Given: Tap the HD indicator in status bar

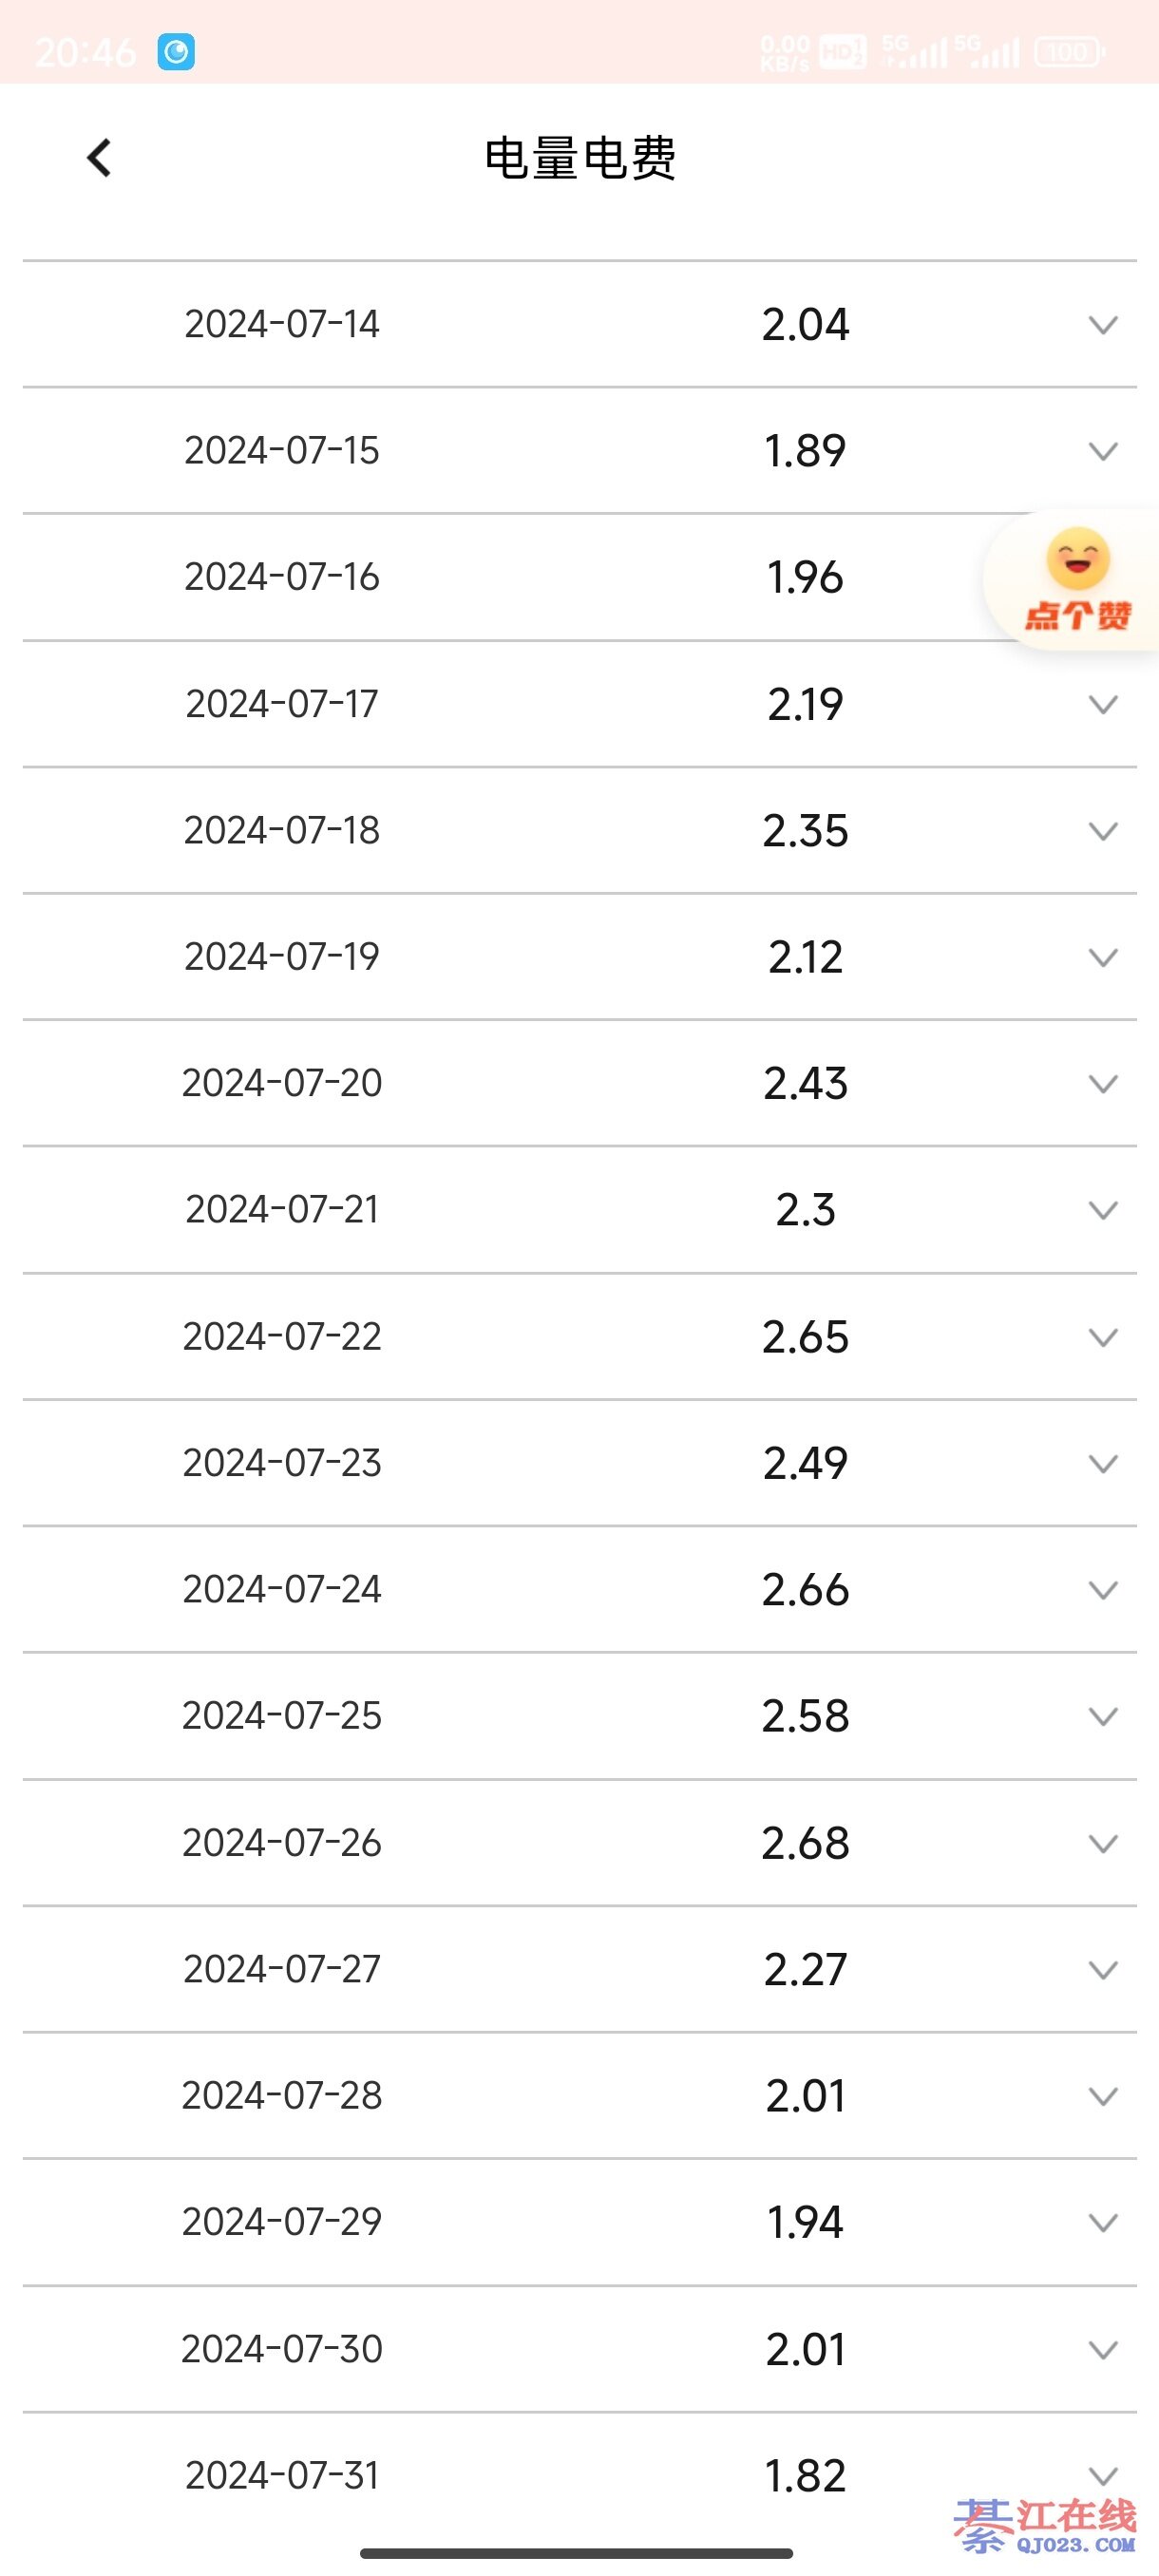Looking at the screenshot, I should pyautogui.click(x=842, y=52).
